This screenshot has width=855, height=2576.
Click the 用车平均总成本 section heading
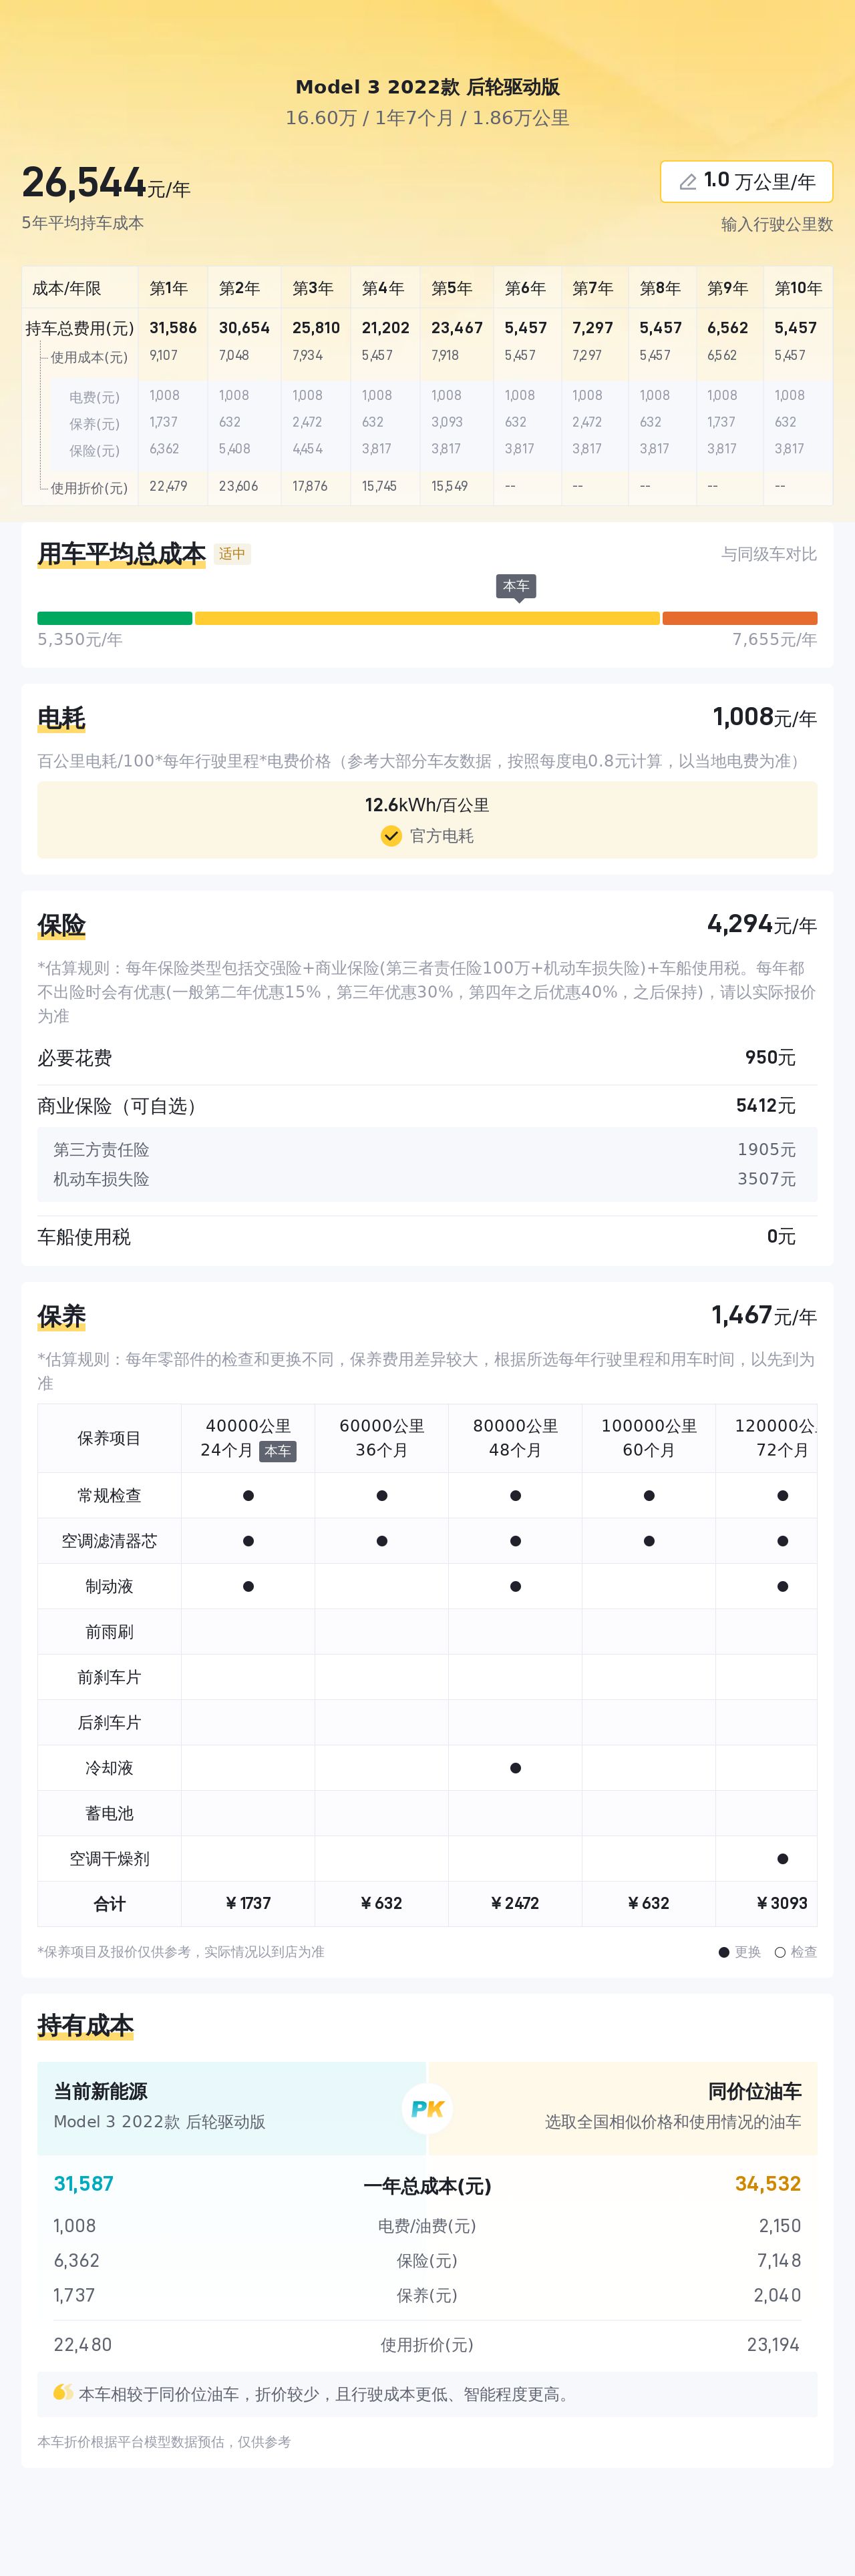[121, 554]
